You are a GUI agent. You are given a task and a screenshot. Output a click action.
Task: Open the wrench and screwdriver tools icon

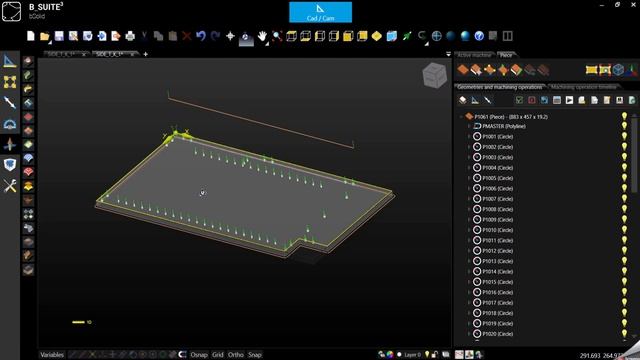pos(10,186)
